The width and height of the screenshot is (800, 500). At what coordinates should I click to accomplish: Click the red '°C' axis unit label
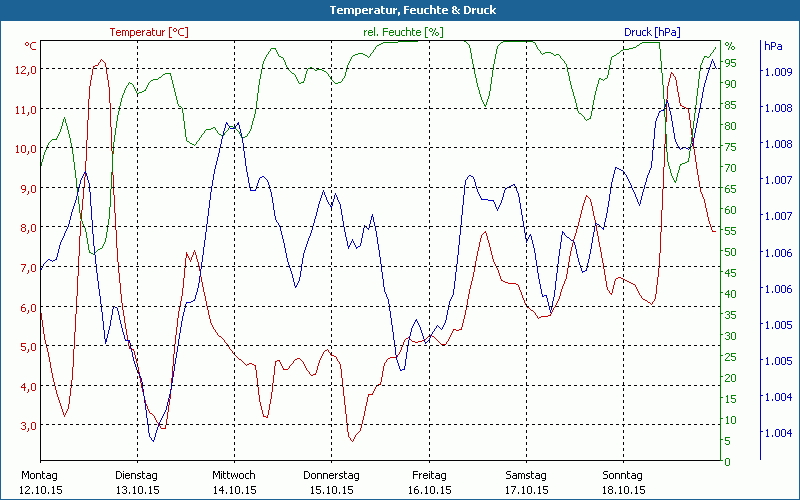point(31,46)
